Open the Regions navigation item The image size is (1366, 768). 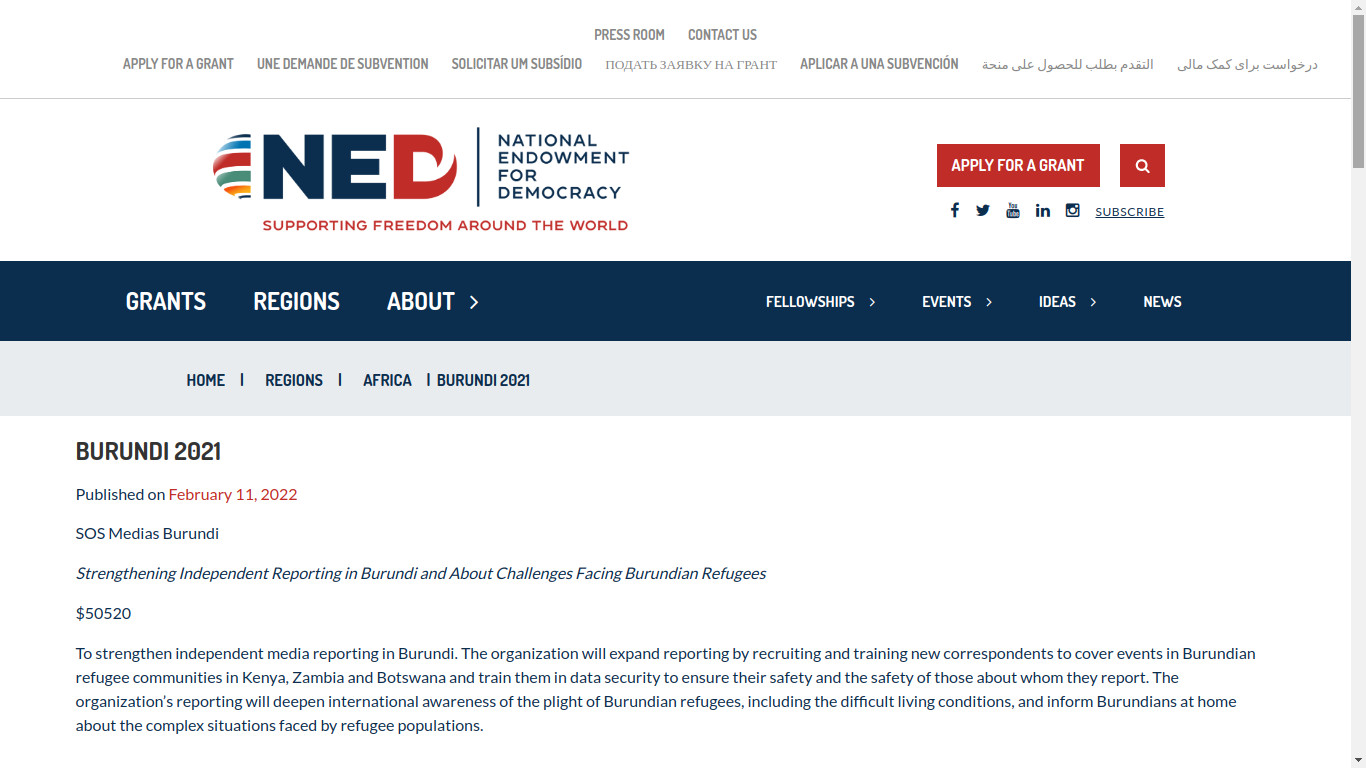coord(296,301)
